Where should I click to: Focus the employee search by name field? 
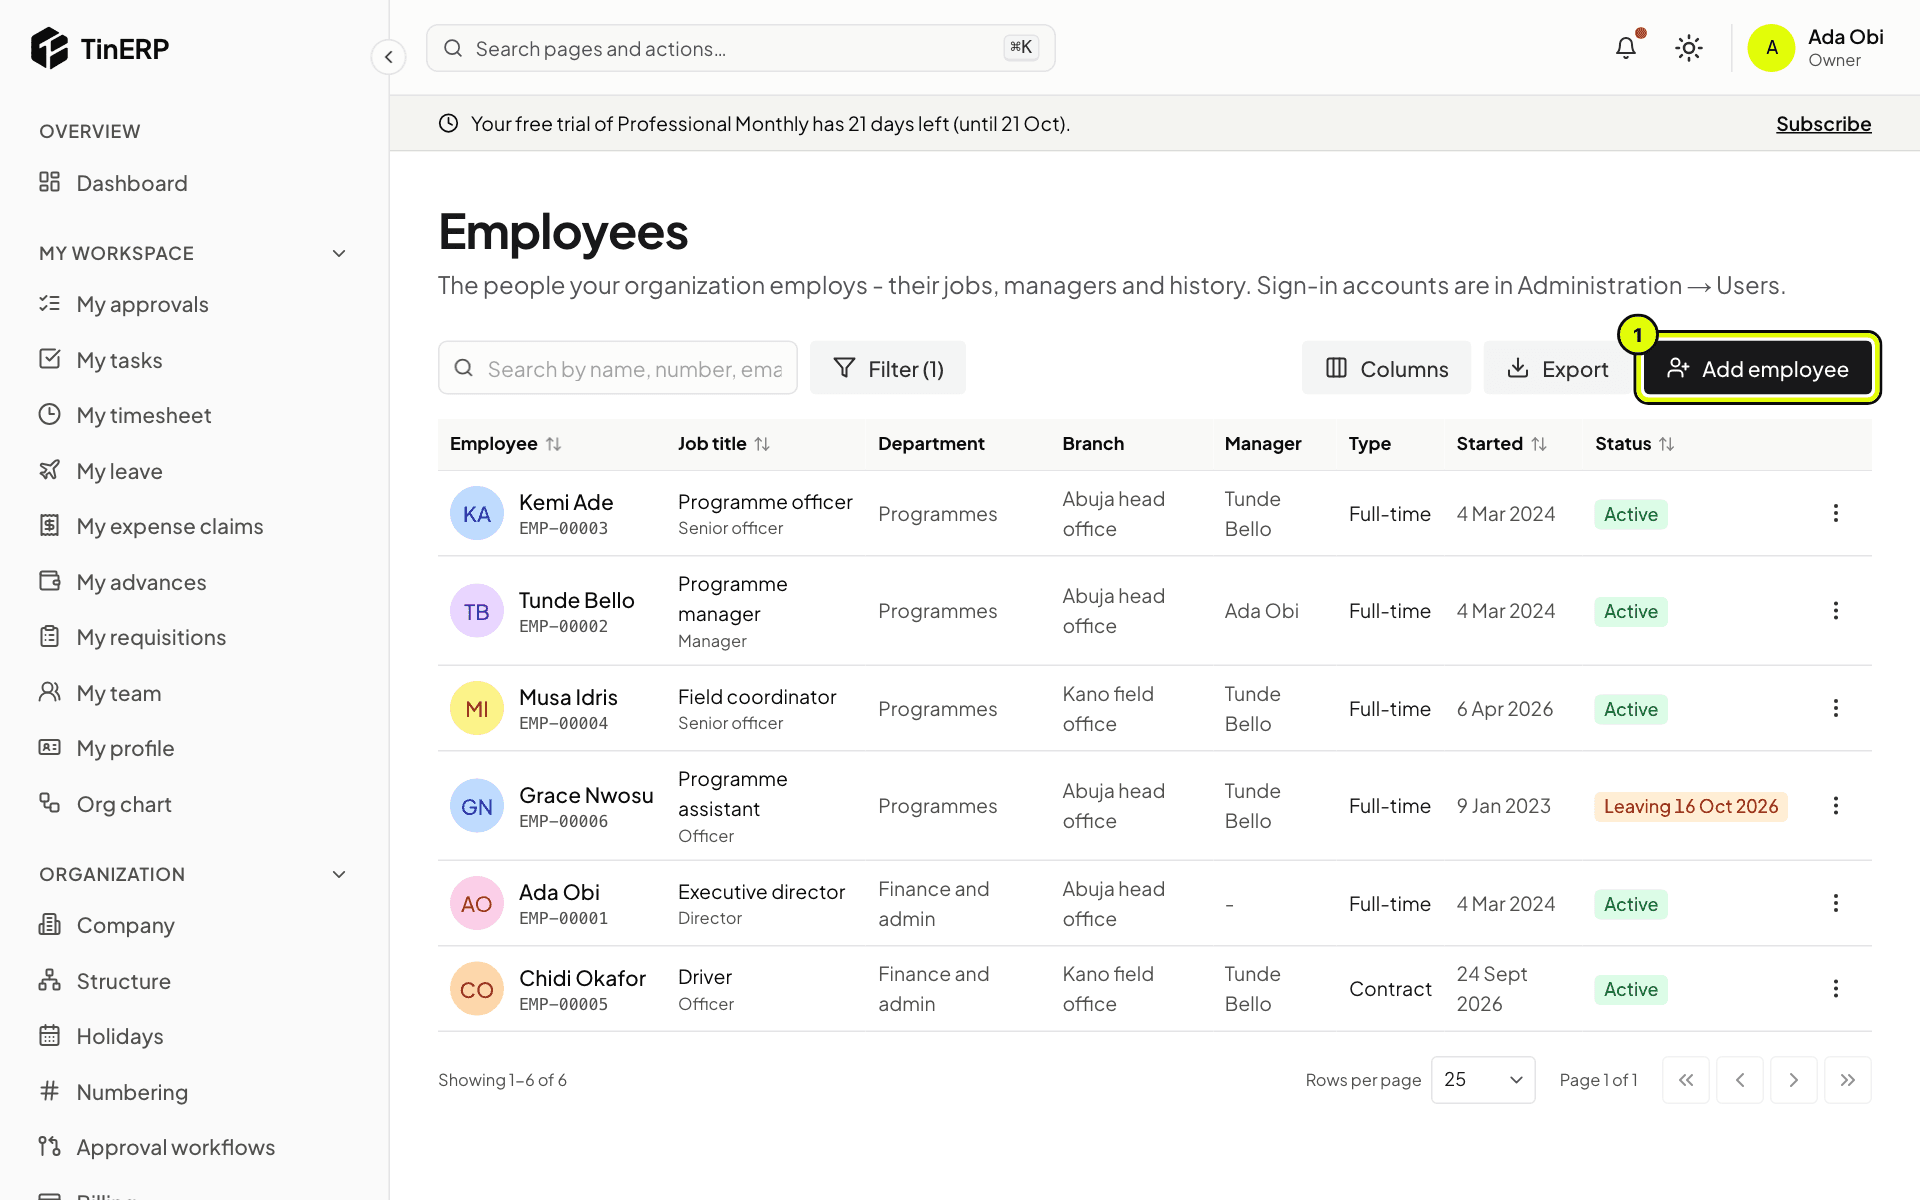coord(617,368)
